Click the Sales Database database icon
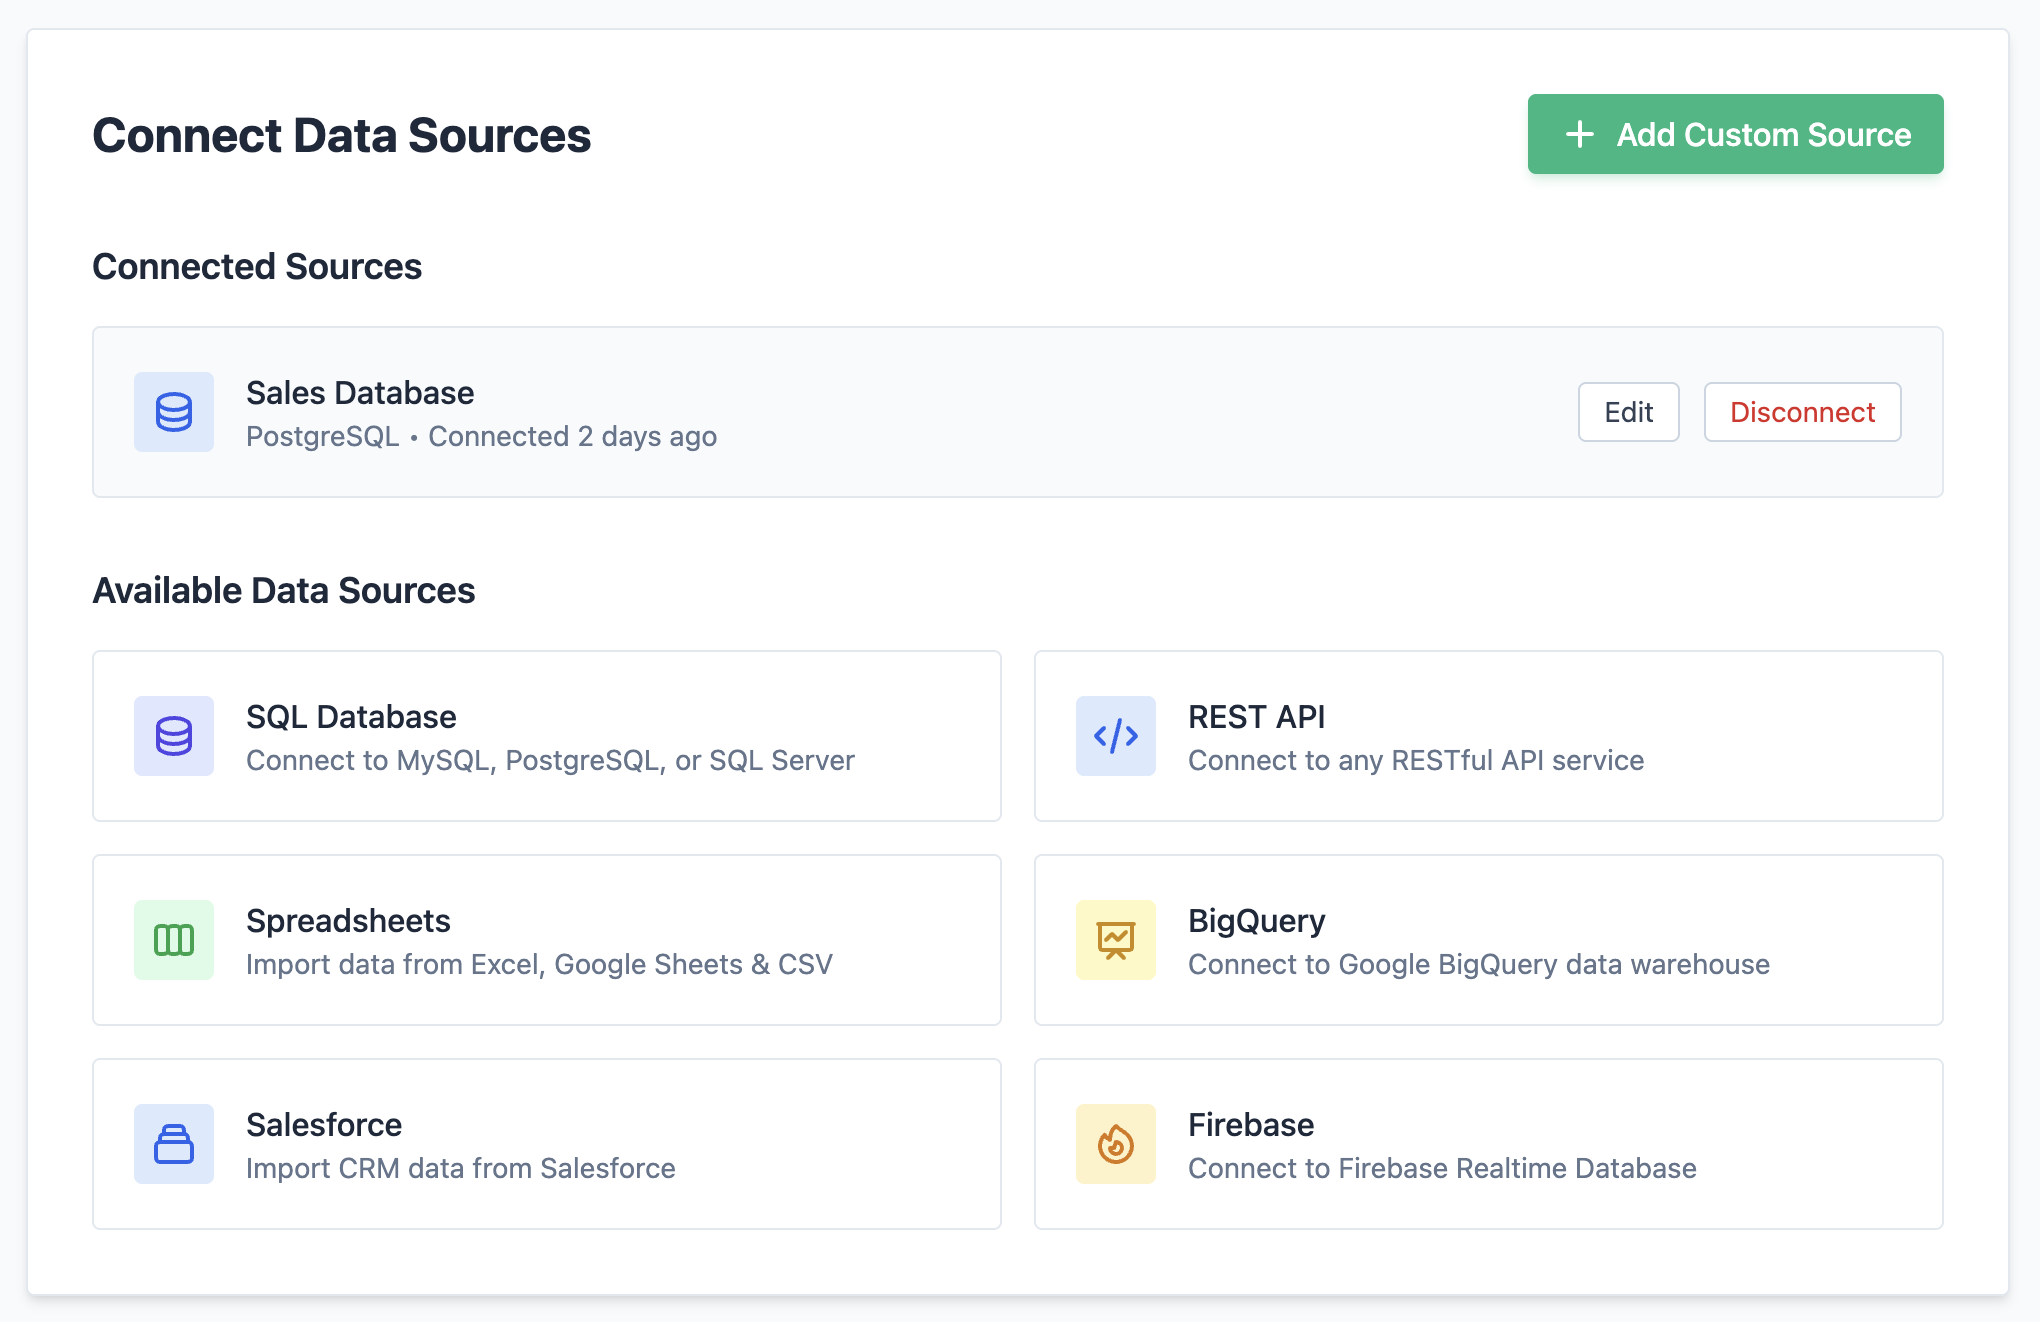Screen dimensions: 2040x1322 (x=173, y=412)
